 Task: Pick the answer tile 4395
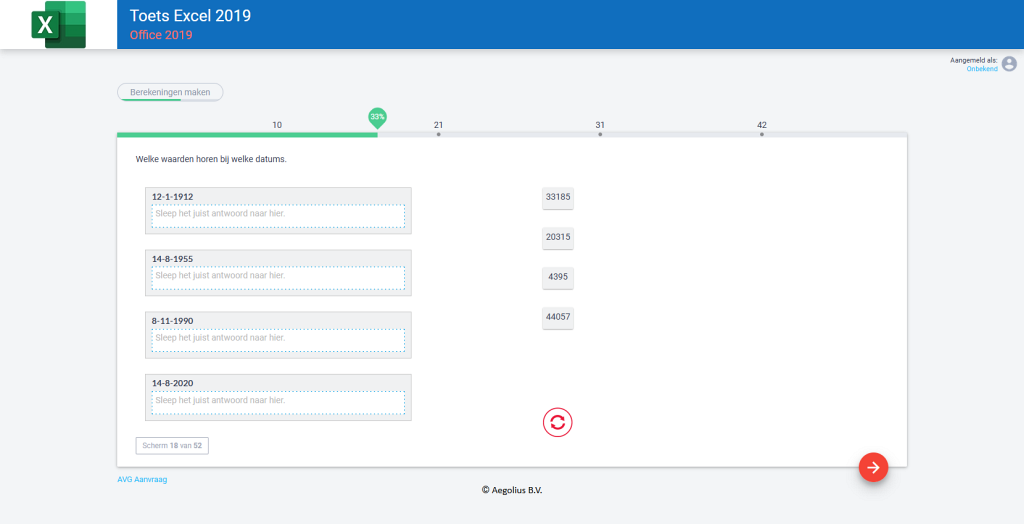pyautogui.click(x=558, y=277)
